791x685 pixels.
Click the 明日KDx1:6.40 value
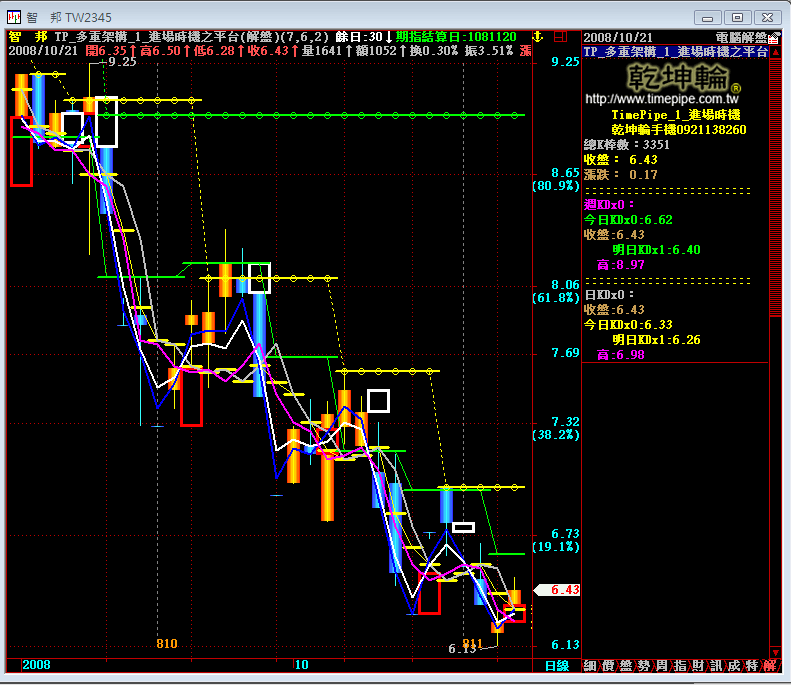(656, 250)
